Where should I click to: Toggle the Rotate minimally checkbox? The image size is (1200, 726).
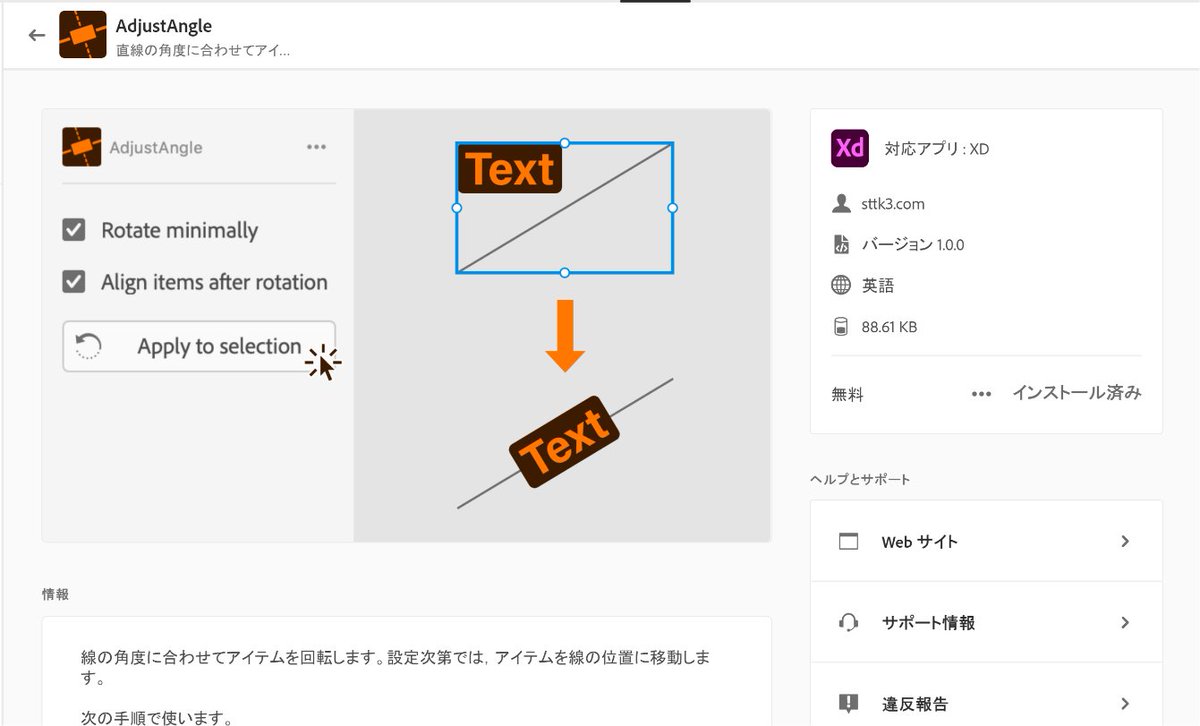73,230
